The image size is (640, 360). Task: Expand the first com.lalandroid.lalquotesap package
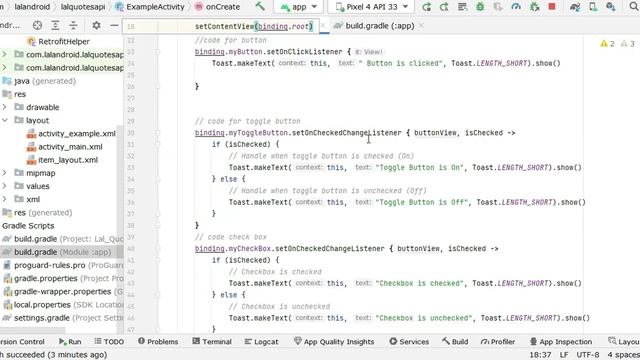[x=4, y=54]
